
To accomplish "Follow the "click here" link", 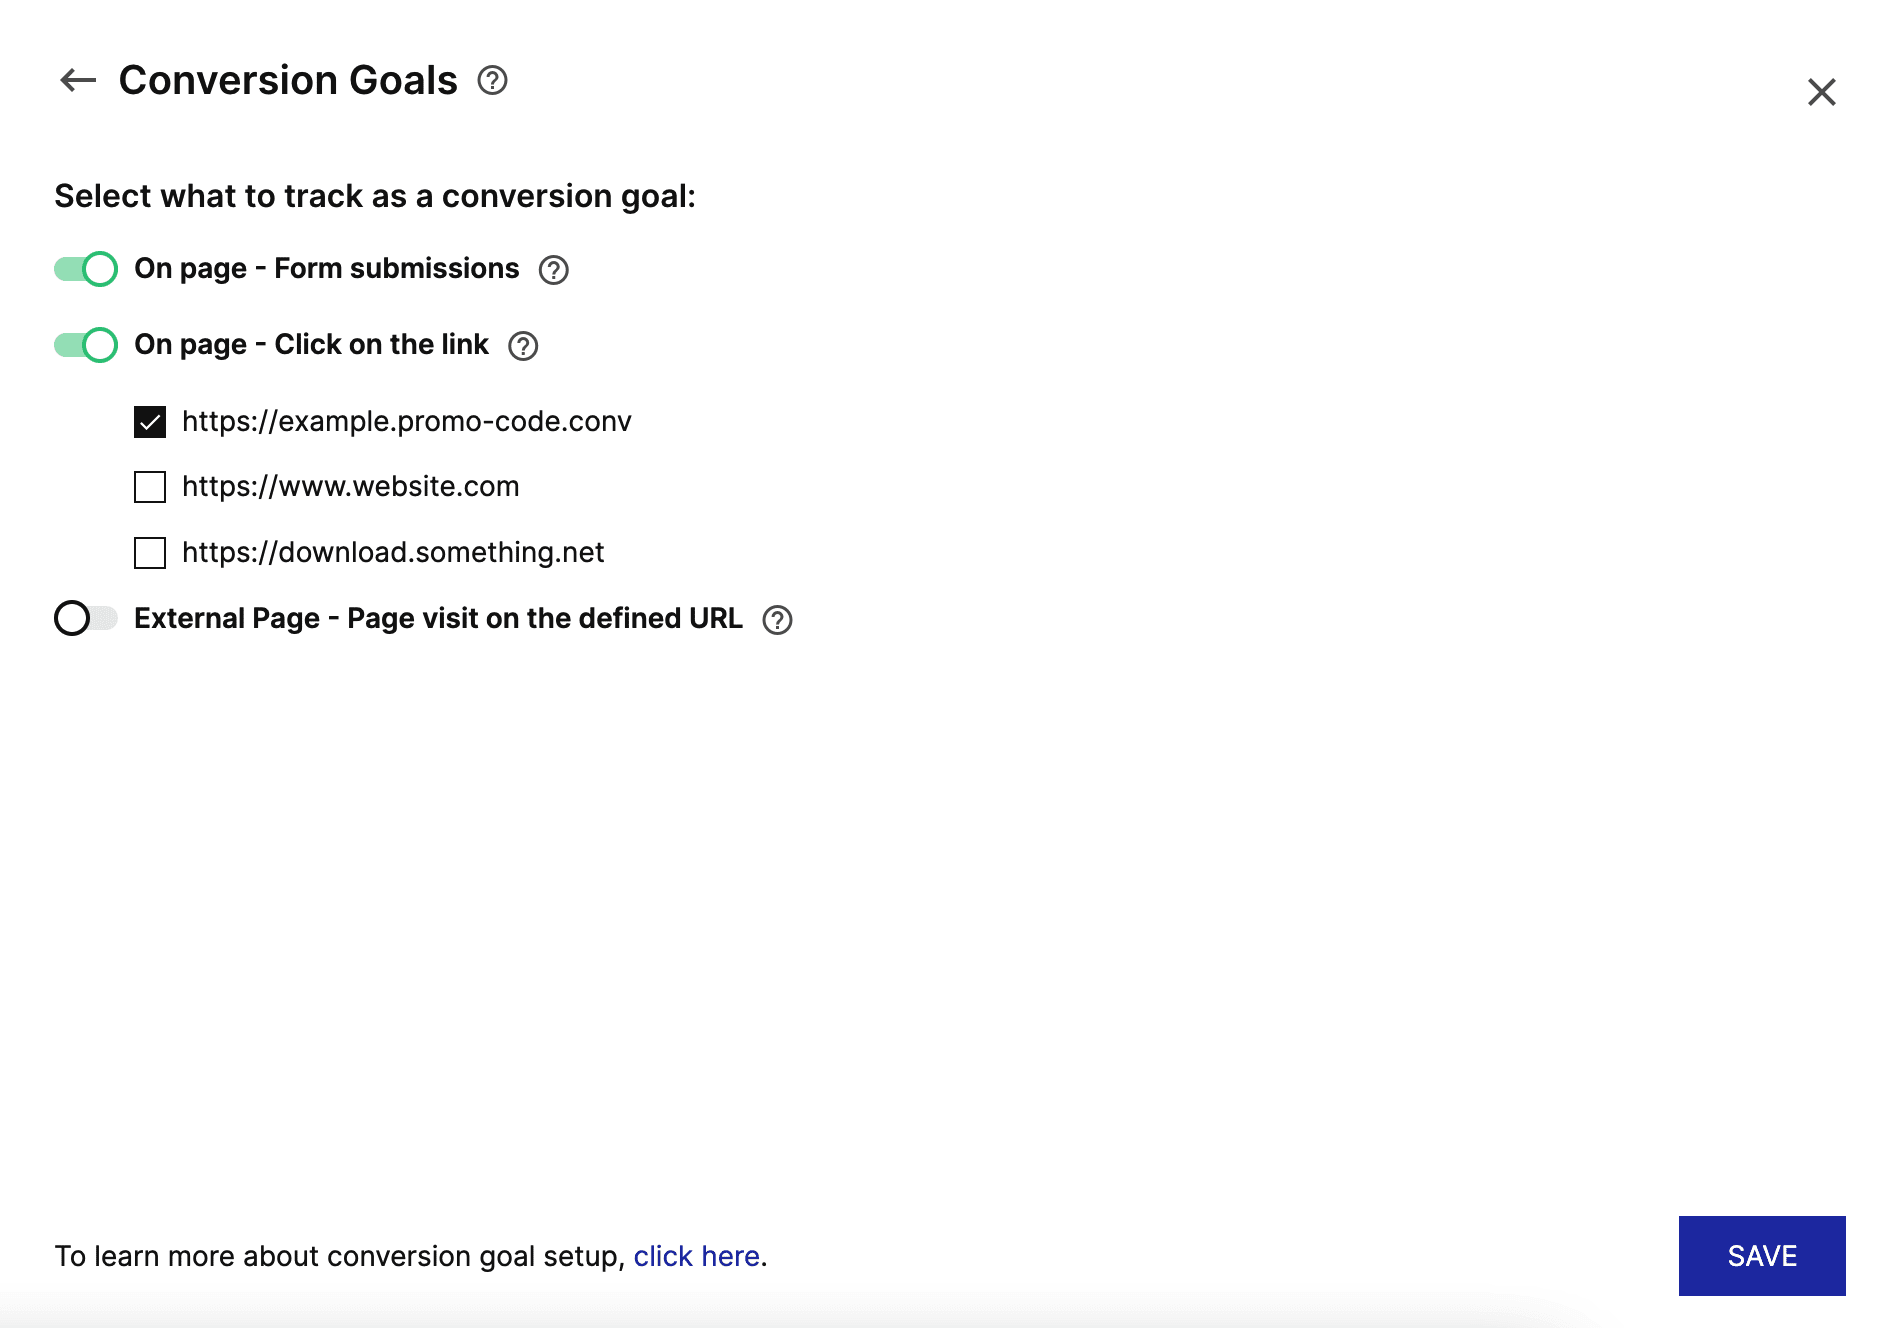I will [696, 1256].
